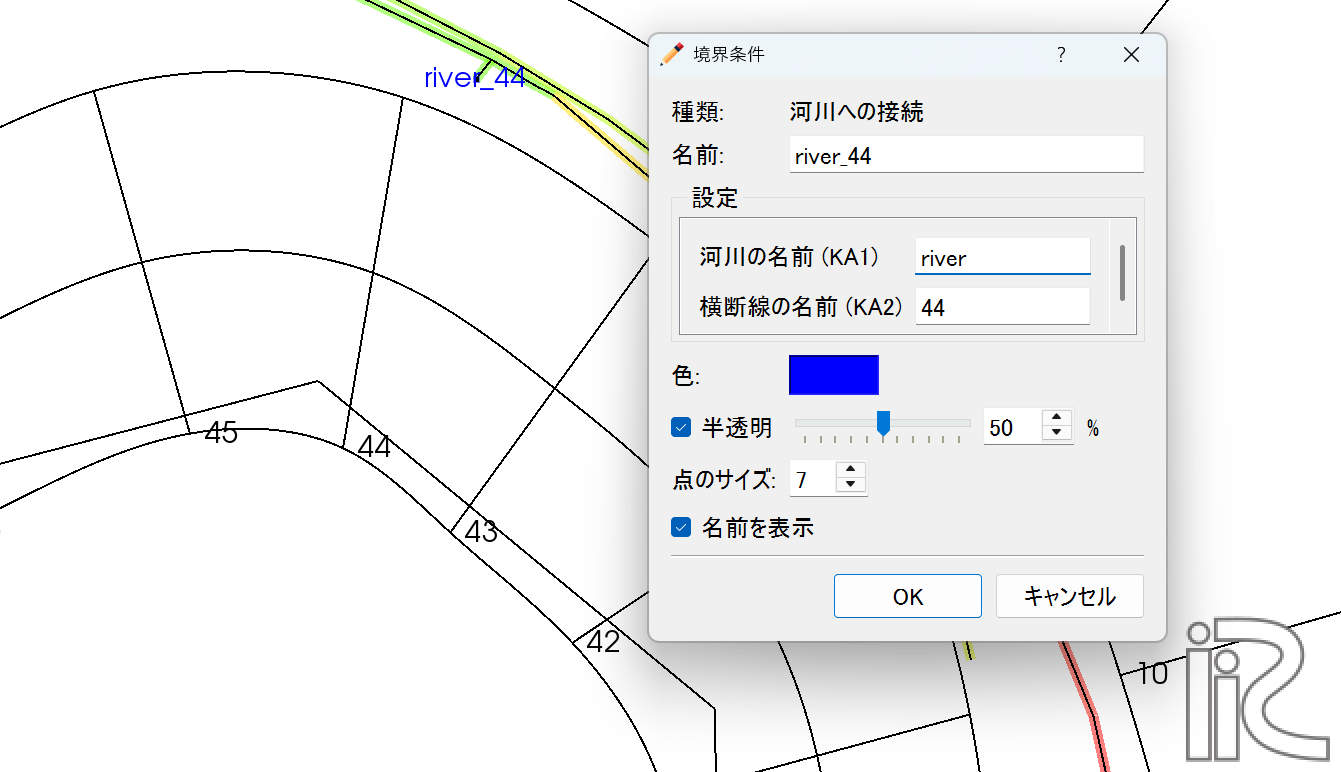Click the transparency slider handle
Image resolution: width=1341 pixels, height=772 pixels.
(883, 425)
